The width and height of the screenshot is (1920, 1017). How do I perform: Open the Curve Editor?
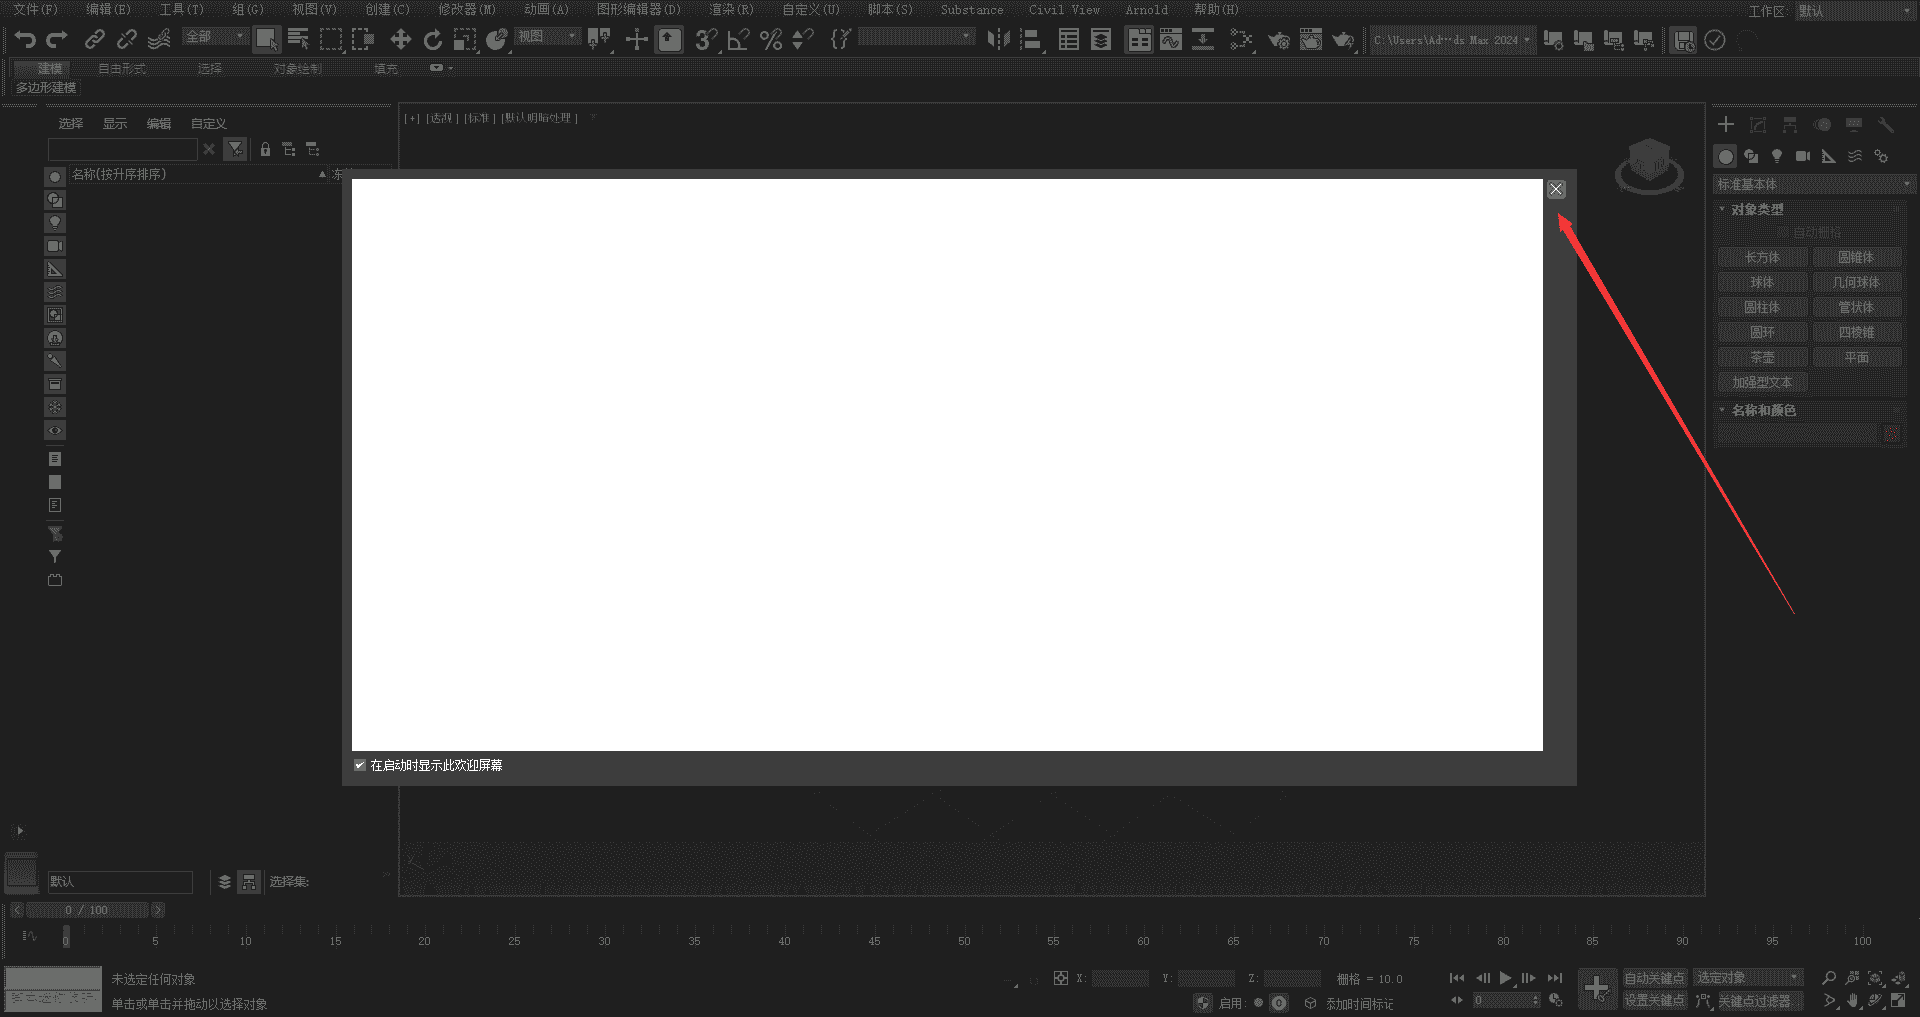(x=1171, y=39)
